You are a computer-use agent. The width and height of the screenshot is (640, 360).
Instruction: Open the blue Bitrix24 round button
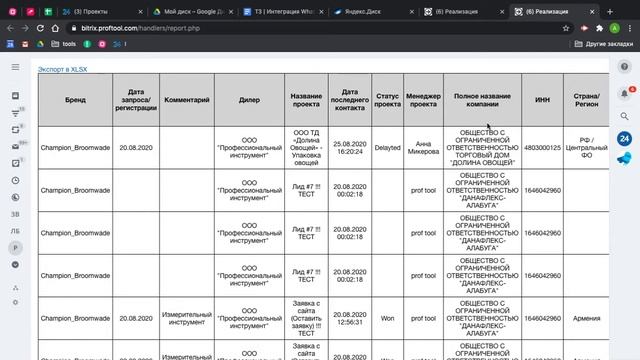coord(624,139)
